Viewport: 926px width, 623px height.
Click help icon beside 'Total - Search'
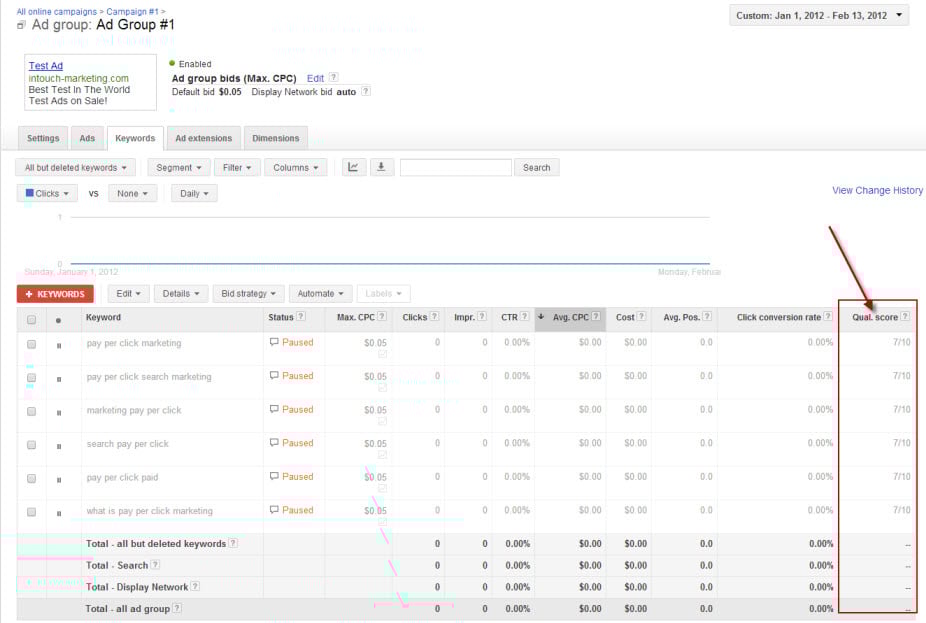(x=155, y=565)
